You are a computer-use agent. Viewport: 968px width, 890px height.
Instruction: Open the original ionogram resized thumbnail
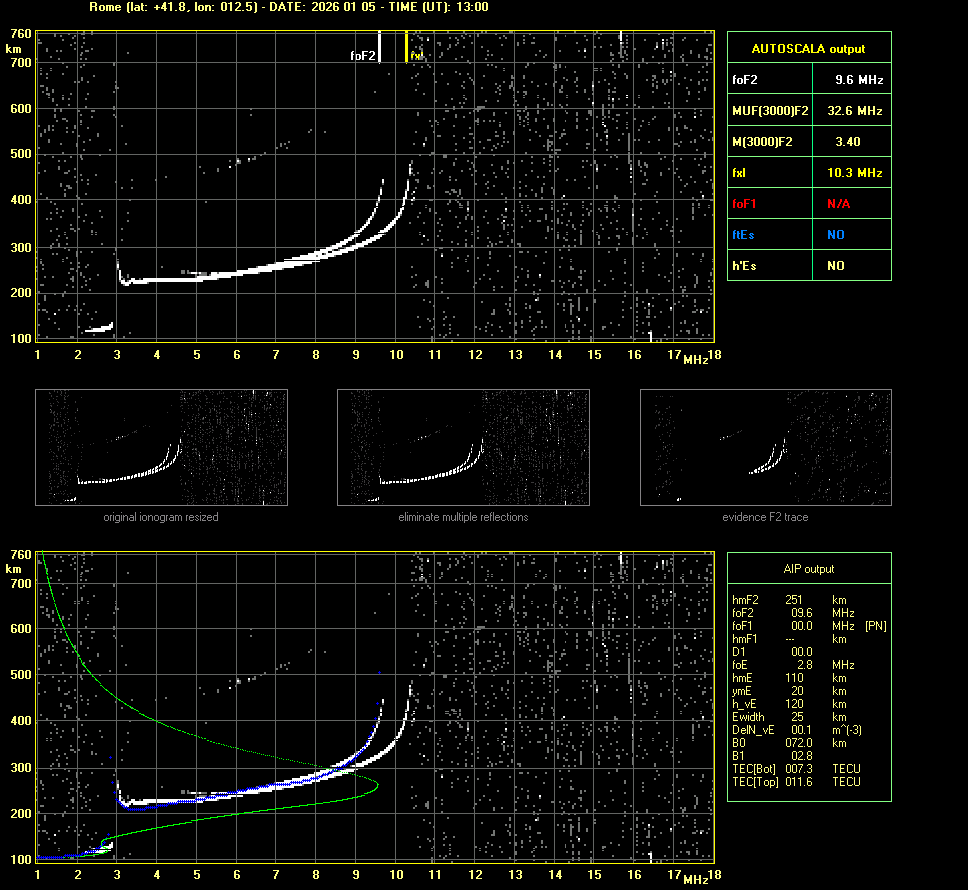161,446
